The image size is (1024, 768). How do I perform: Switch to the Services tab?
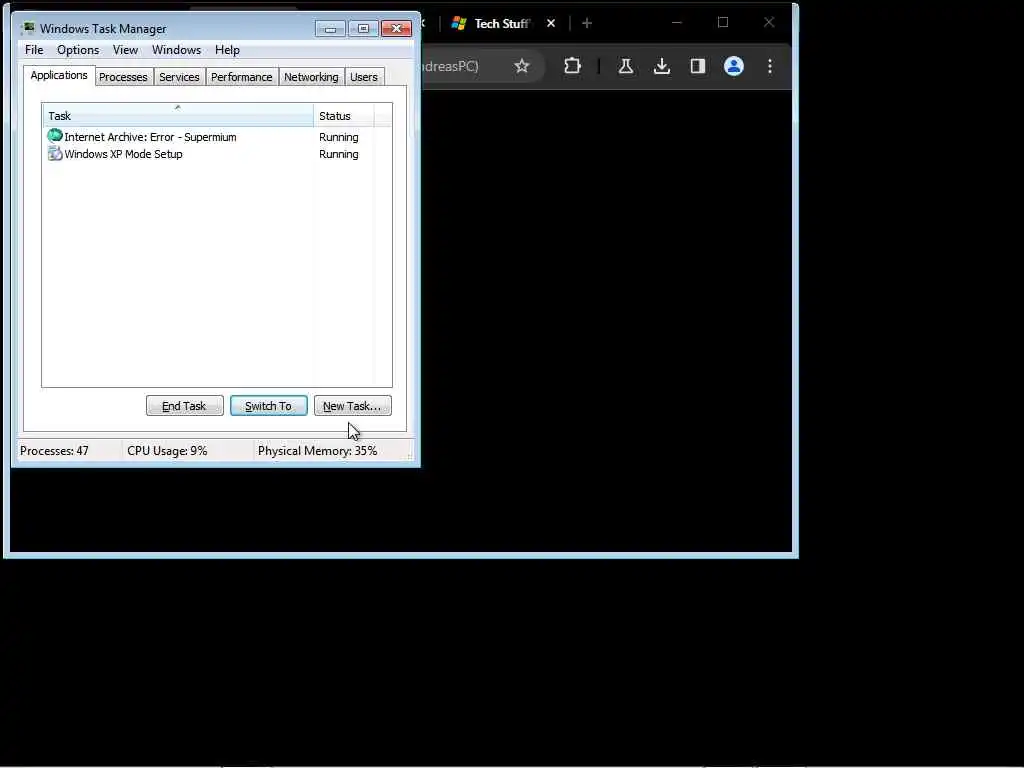[x=179, y=77]
